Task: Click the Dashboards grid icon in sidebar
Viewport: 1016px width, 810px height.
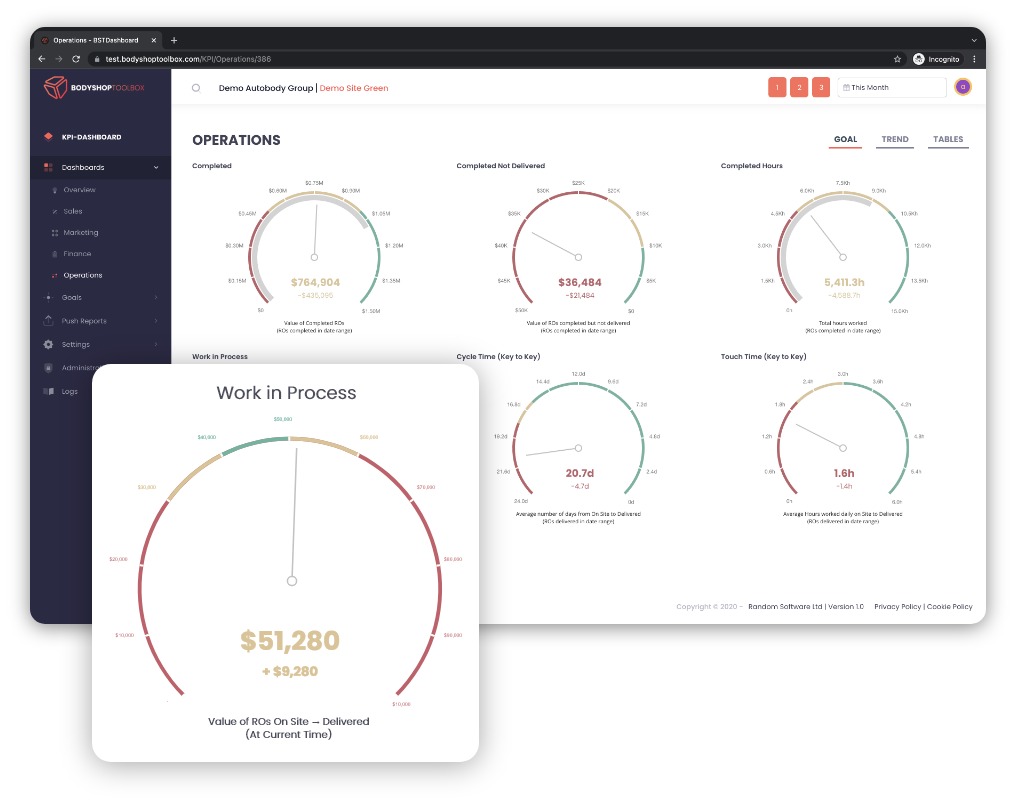Action: (x=49, y=167)
